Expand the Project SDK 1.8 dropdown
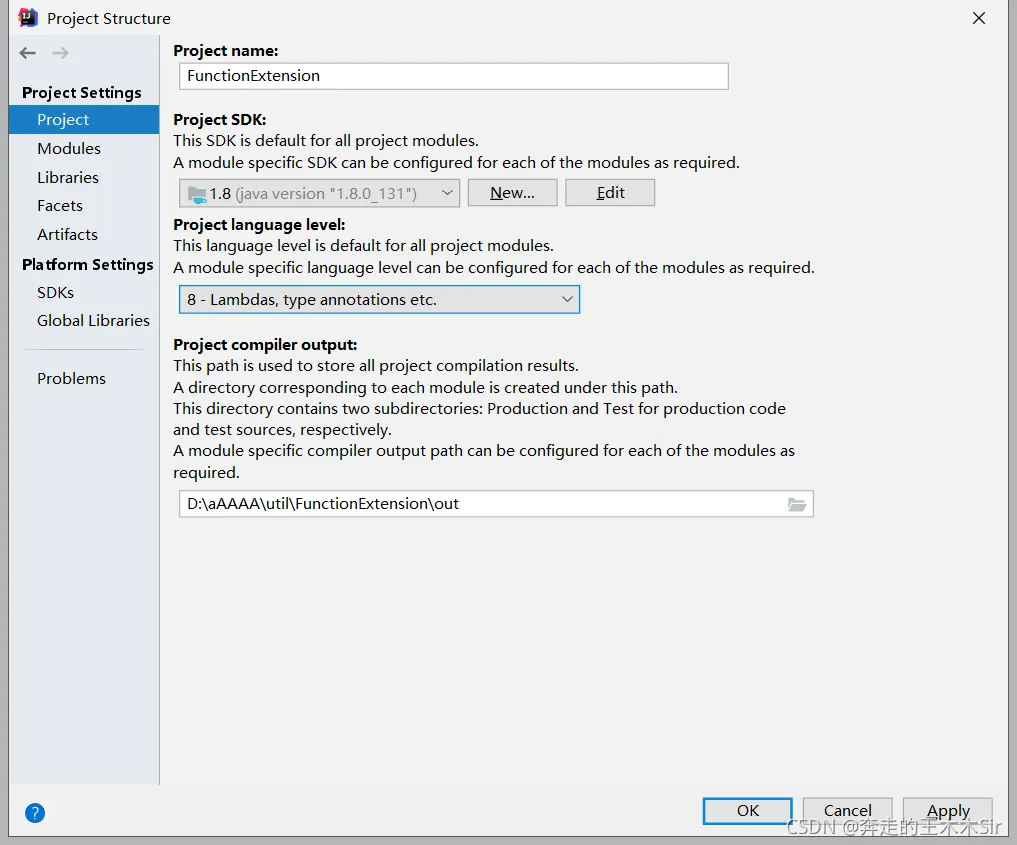Screen dimensions: 1017x845 pos(319,193)
